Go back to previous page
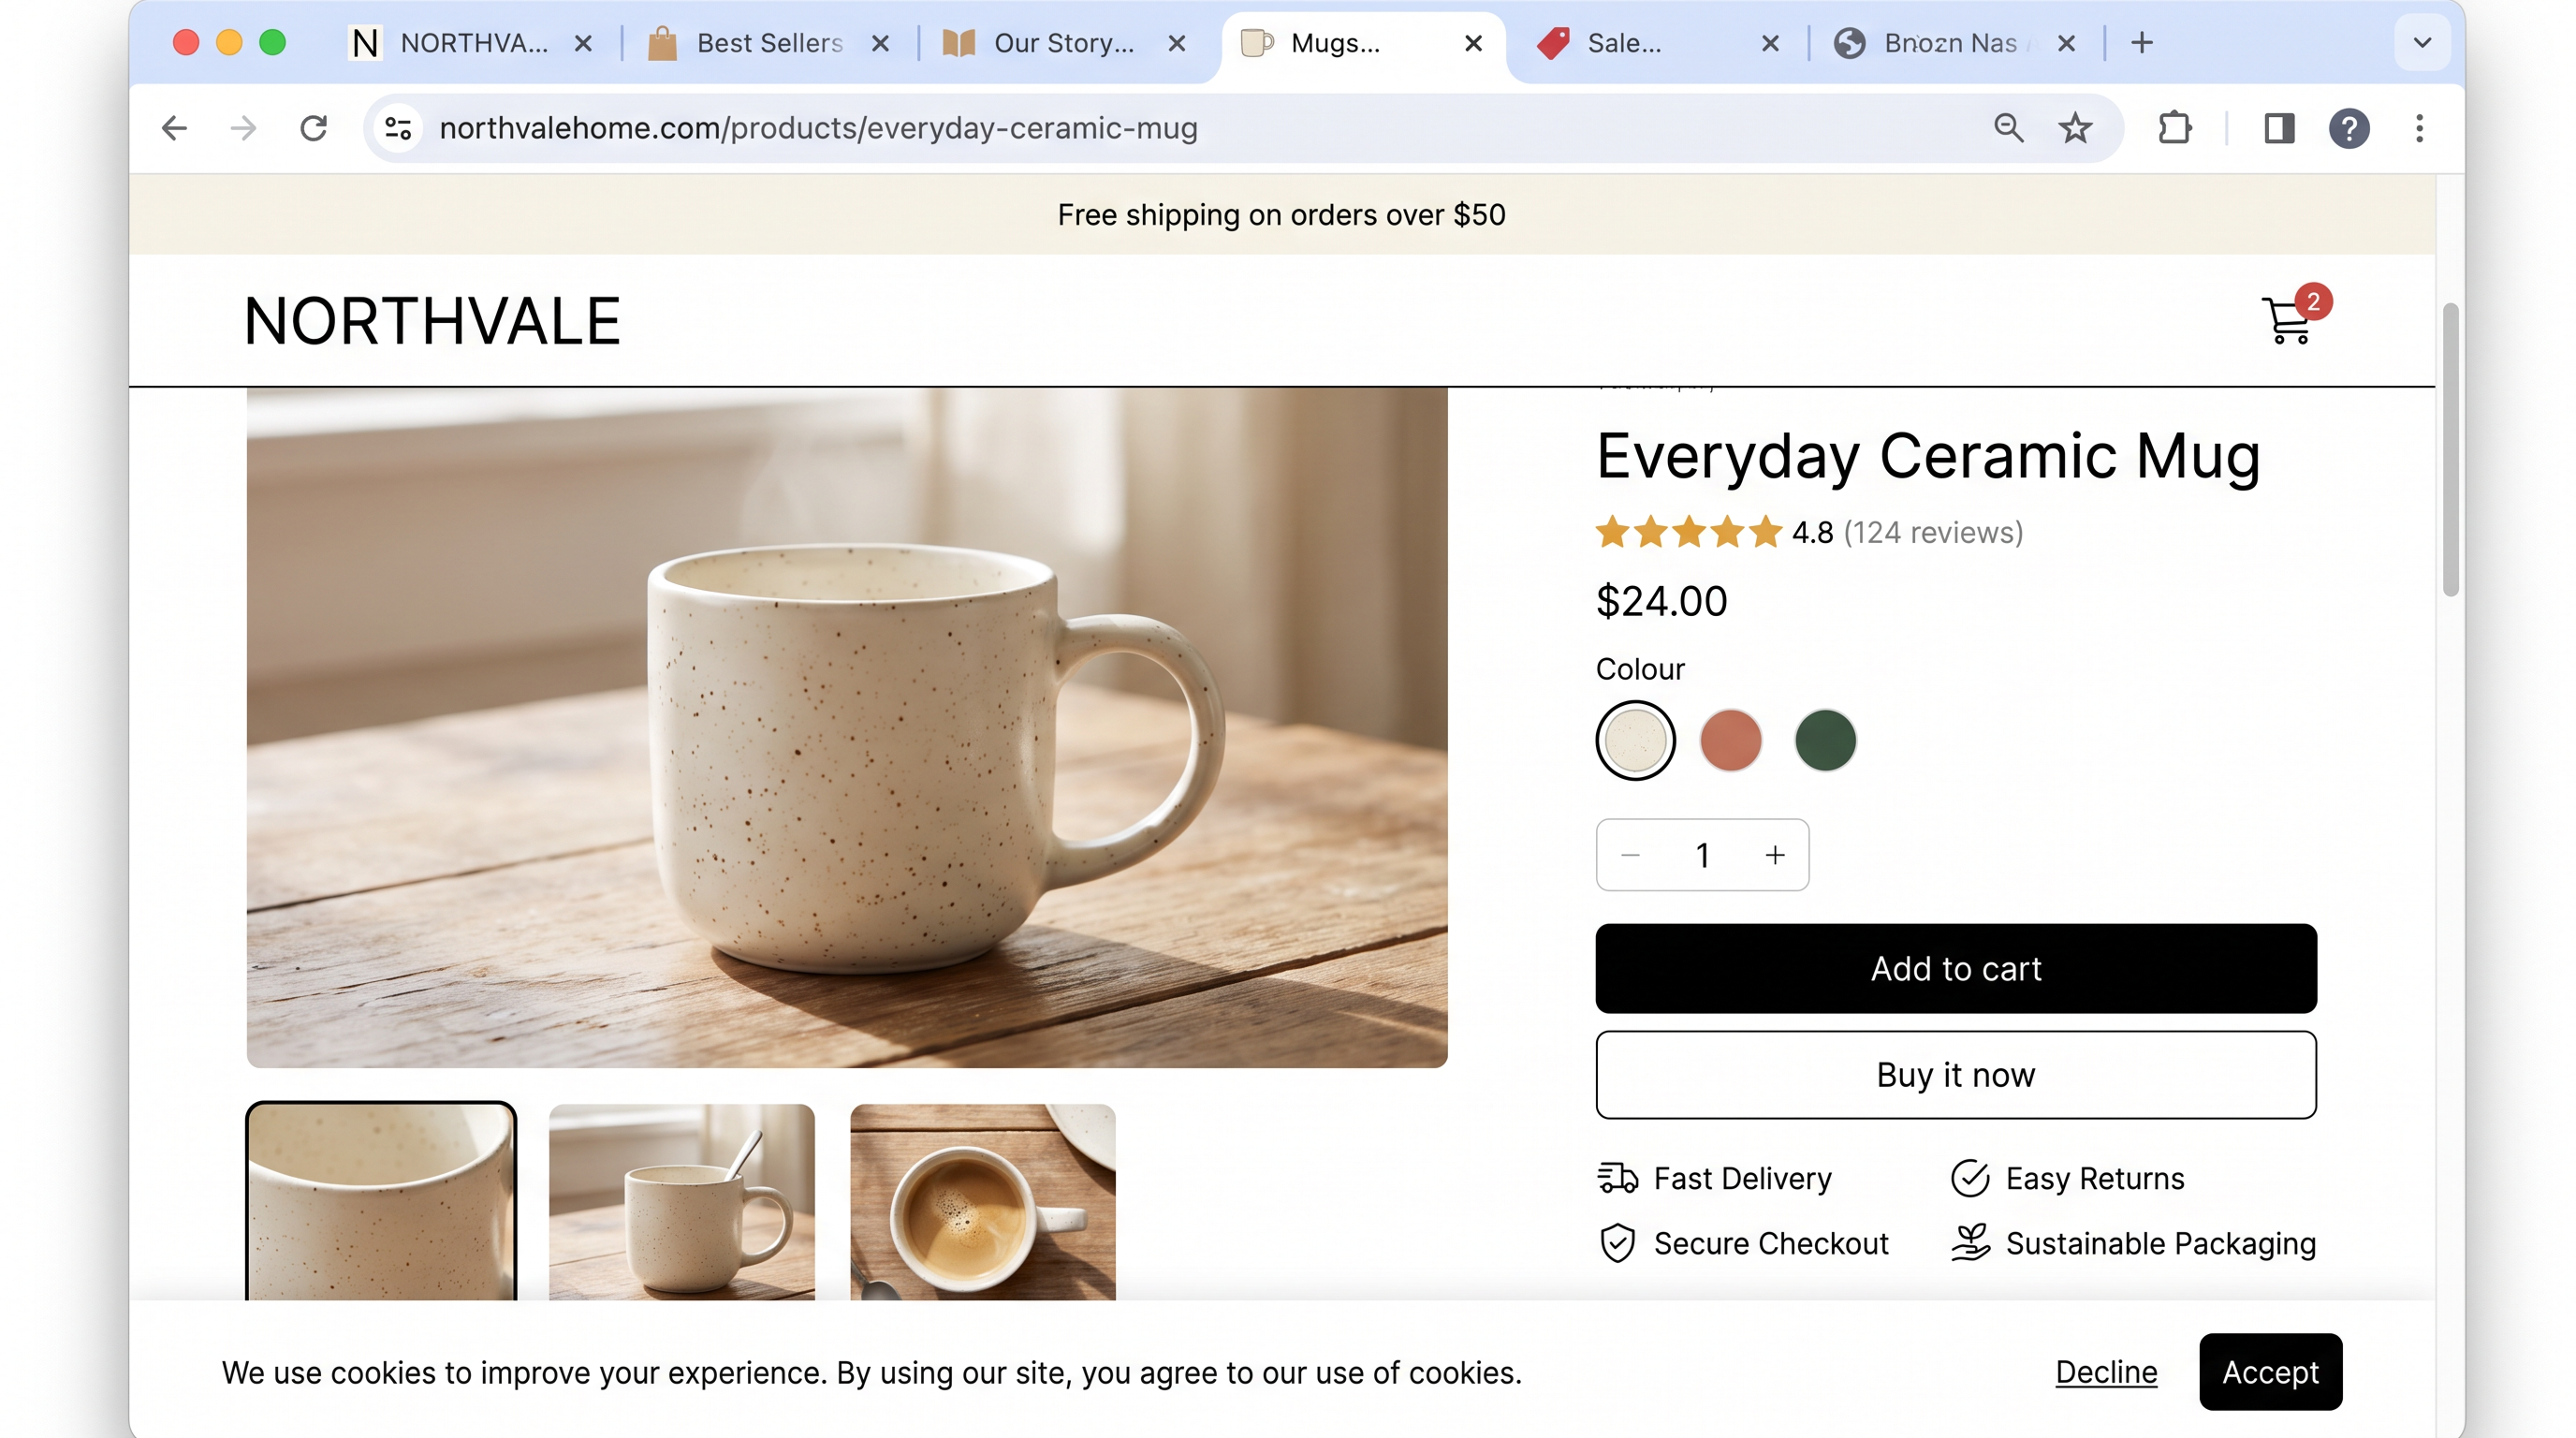2576x1438 pixels. tap(174, 128)
